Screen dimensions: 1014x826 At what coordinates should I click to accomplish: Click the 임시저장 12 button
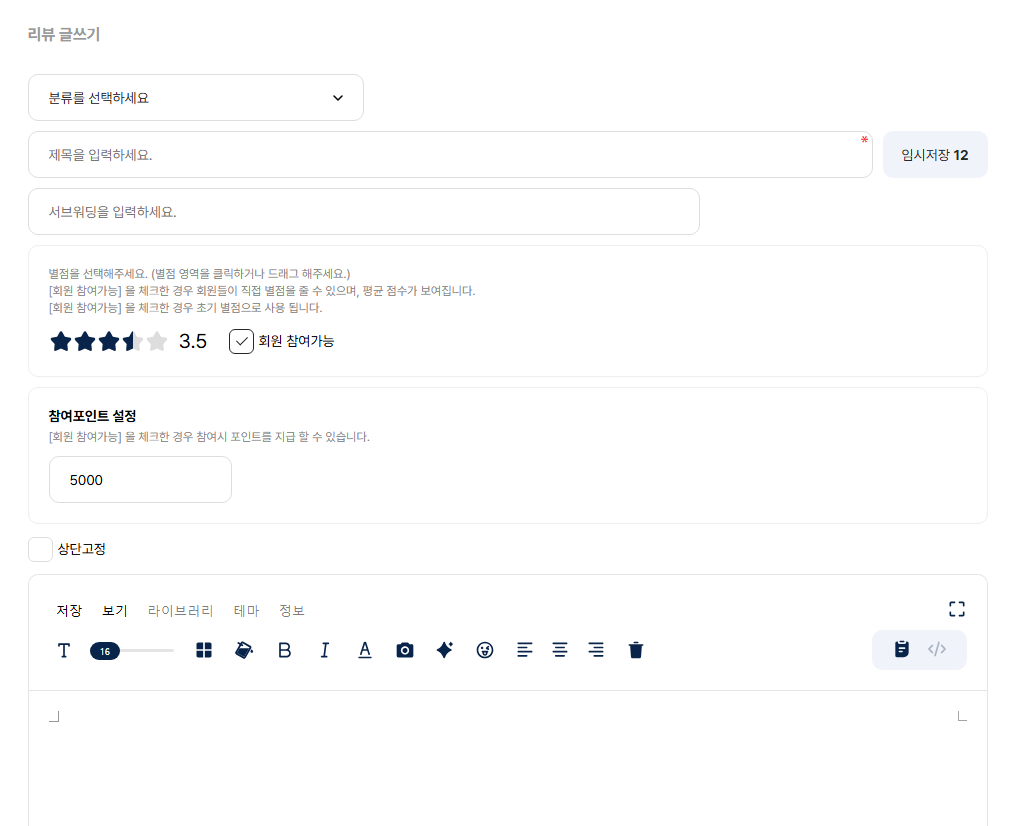coord(935,155)
